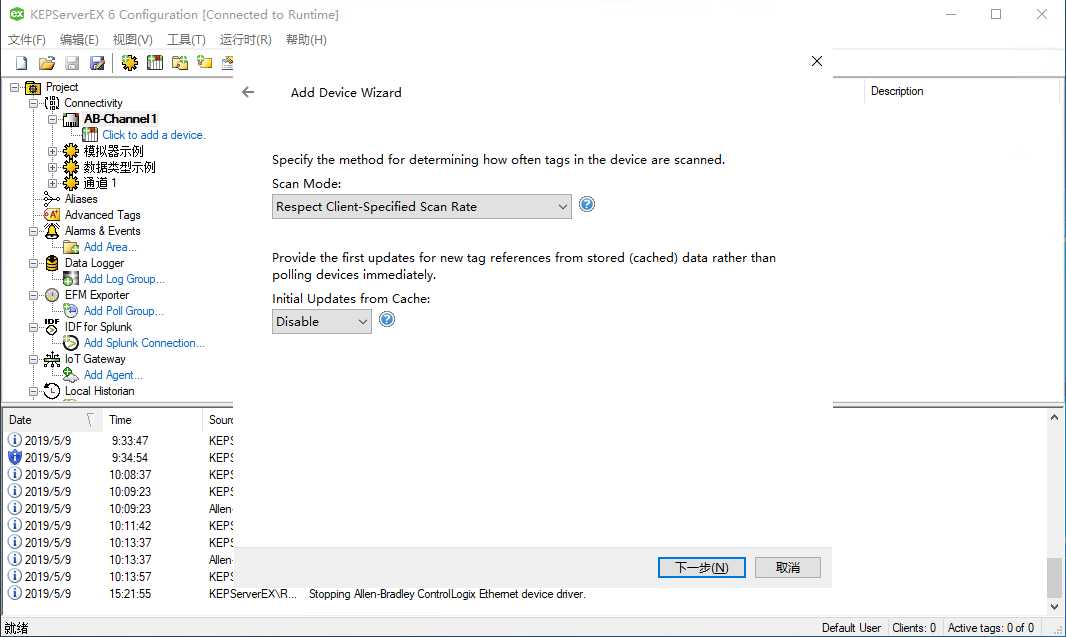Click gear icon of 通道 1 channel
Image resolution: width=1066 pixels, height=637 pixels.
point(71,183)
